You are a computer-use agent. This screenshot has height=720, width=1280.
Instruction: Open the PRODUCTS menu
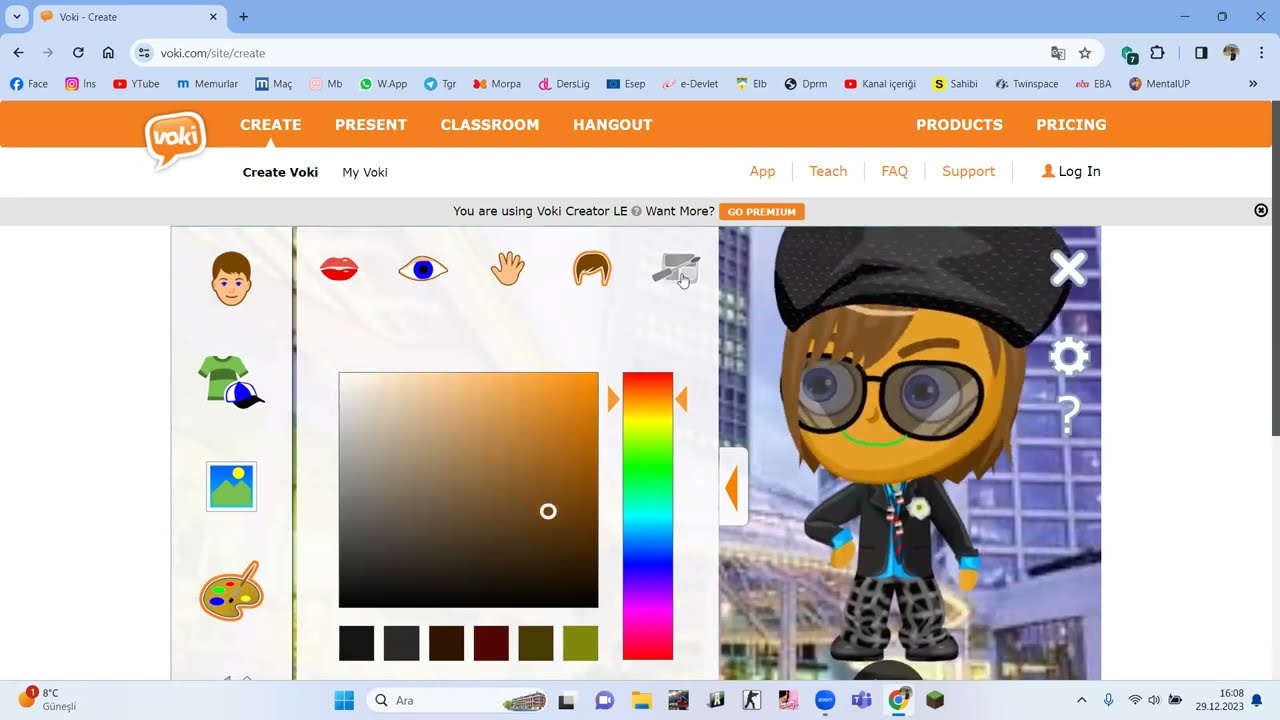[x=959, y=125]
